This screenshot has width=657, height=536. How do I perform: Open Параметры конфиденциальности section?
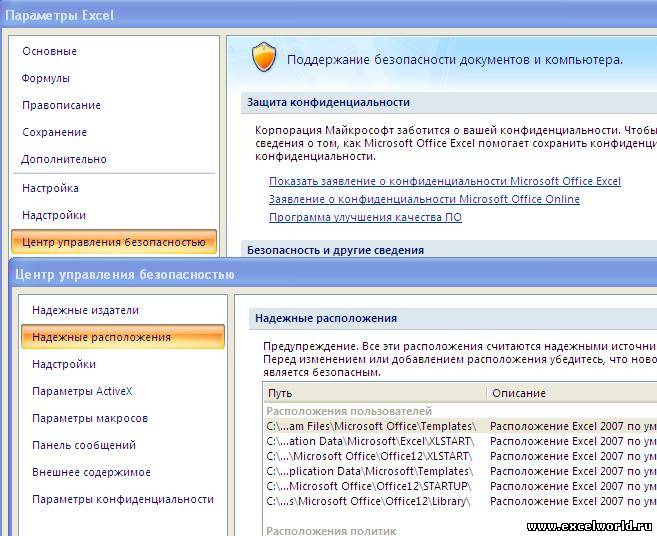point(123,500)
